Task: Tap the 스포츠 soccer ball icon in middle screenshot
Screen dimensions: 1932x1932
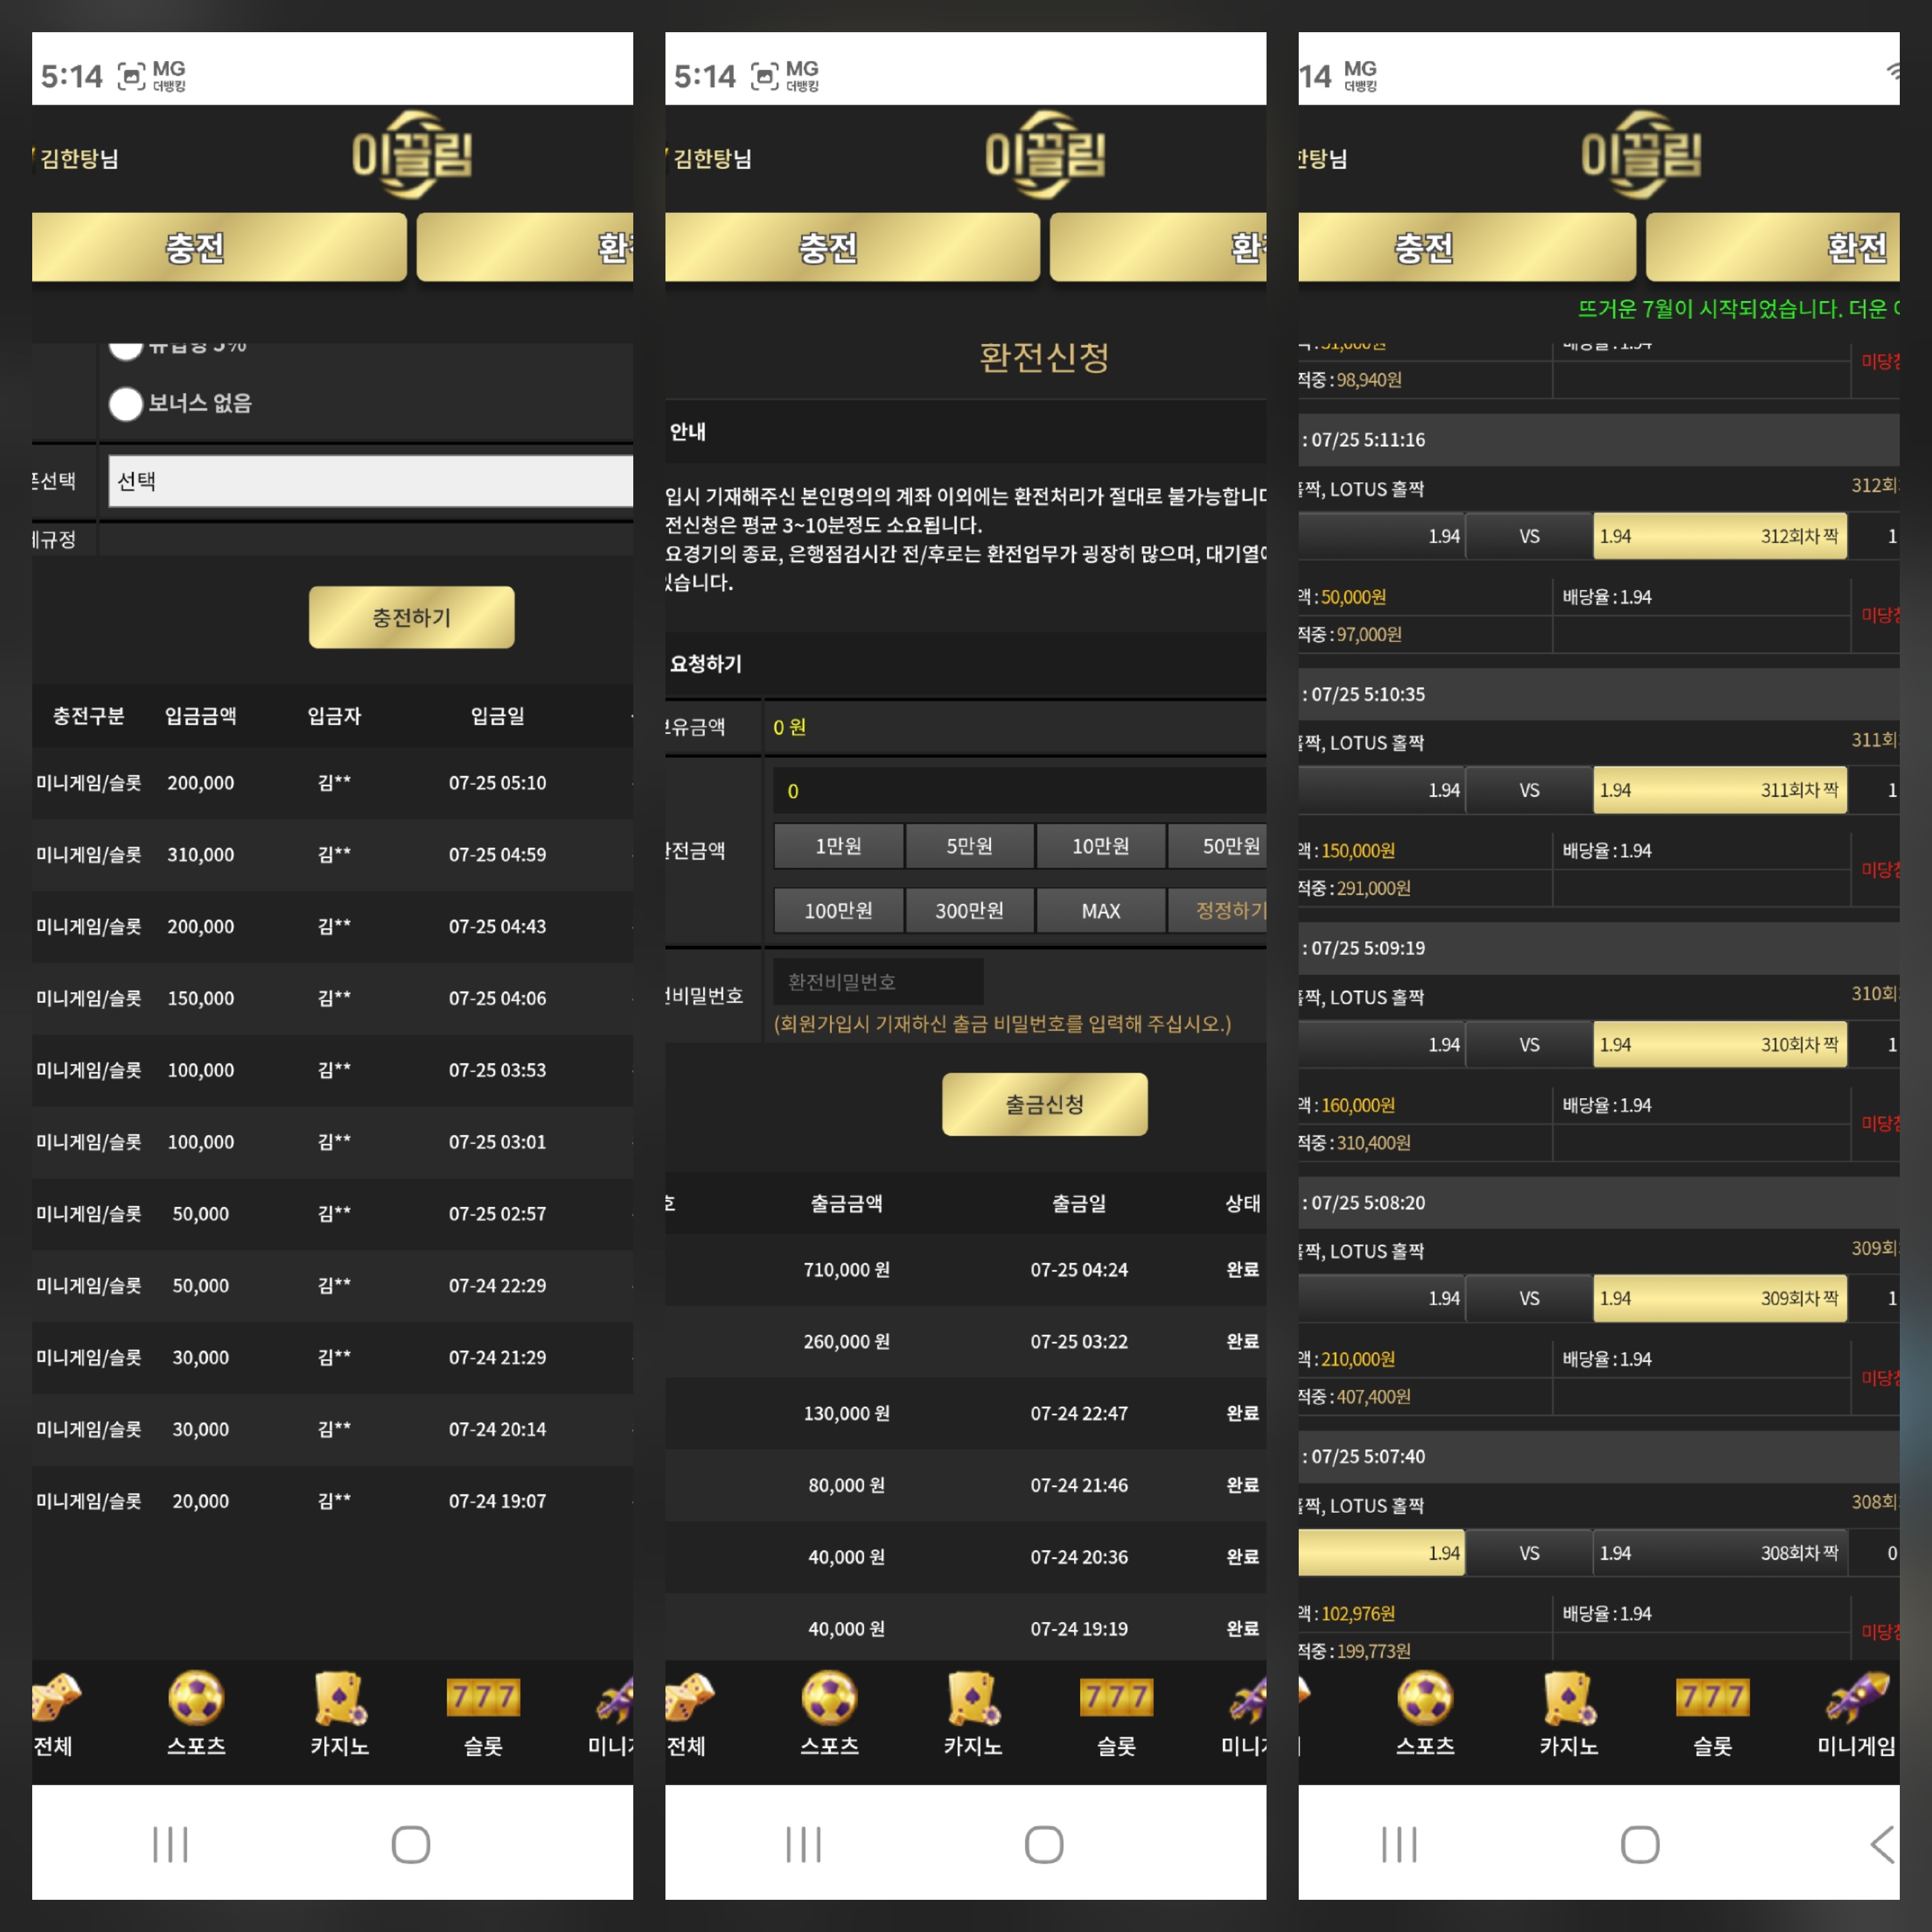Action: (x=829, y=1697)
